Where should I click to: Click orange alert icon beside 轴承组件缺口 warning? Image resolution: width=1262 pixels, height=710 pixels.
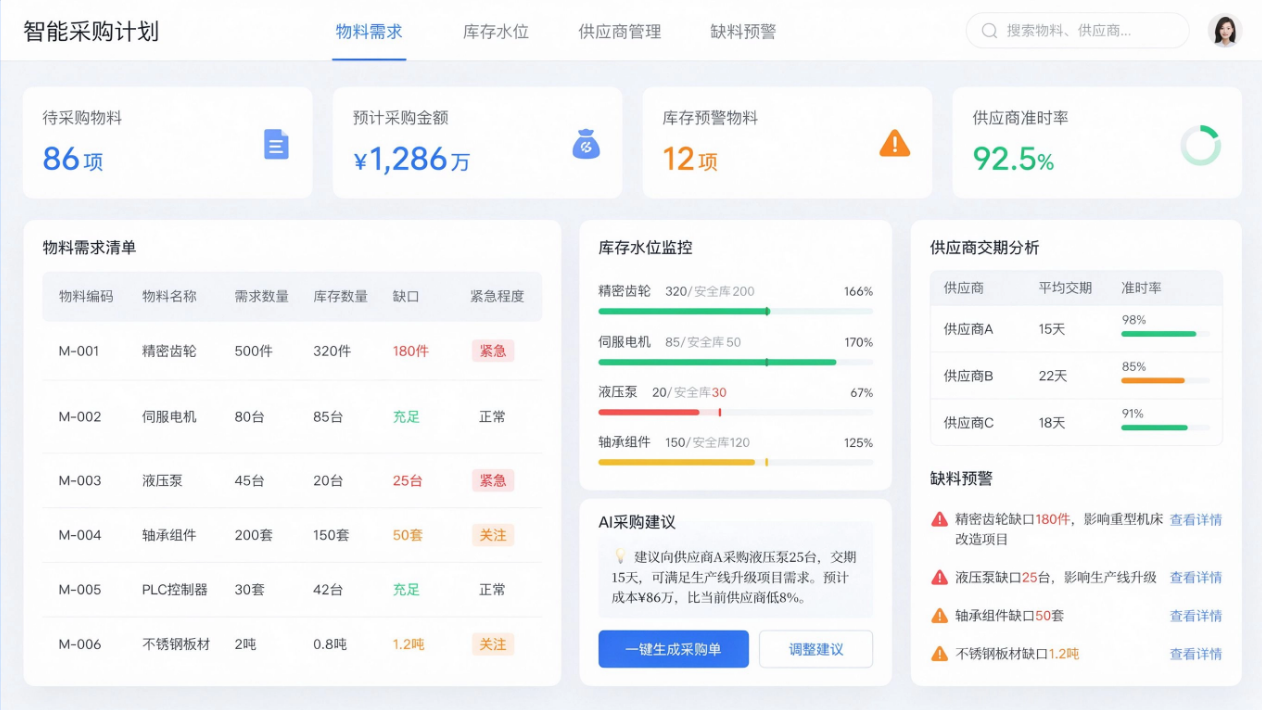click(939, 615)
